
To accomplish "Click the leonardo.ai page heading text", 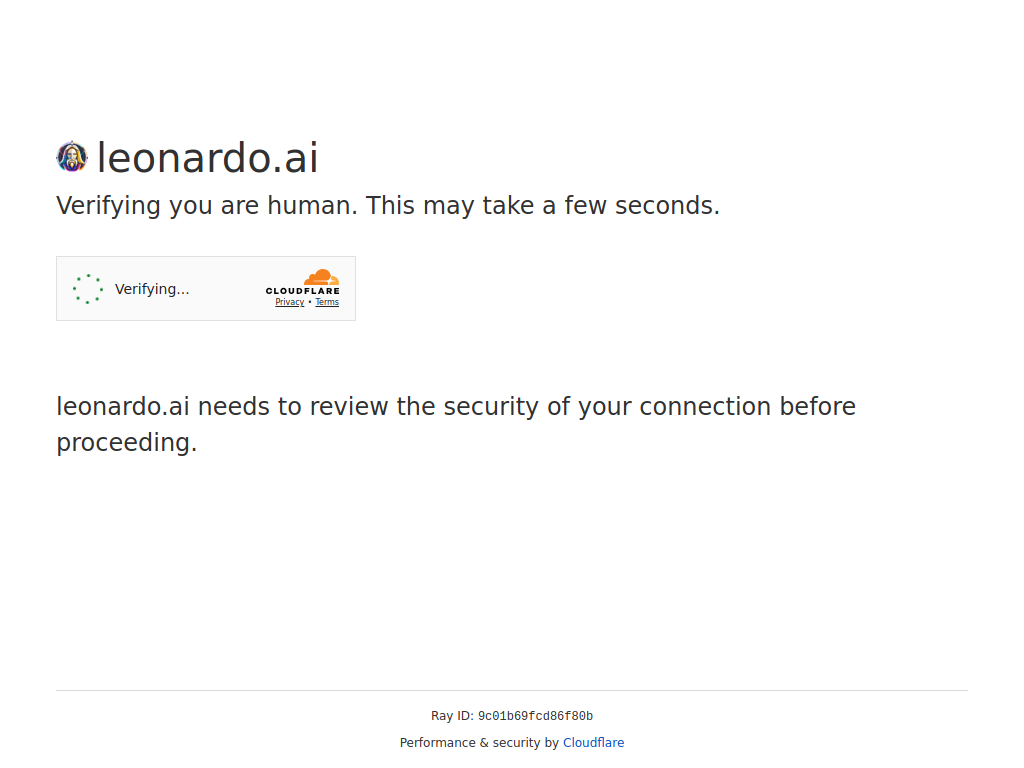I will pos(207,158).
